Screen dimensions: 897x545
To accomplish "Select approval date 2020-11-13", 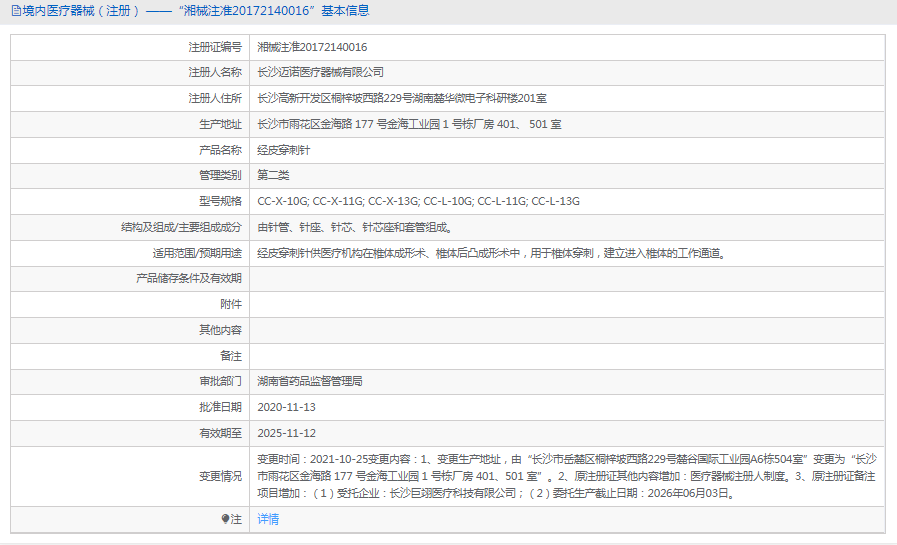I will pos(286,407).
